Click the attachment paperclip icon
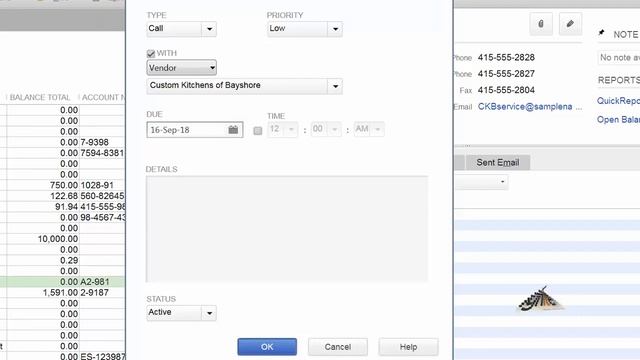The image size is (640, 360). [x=541, y=24]
